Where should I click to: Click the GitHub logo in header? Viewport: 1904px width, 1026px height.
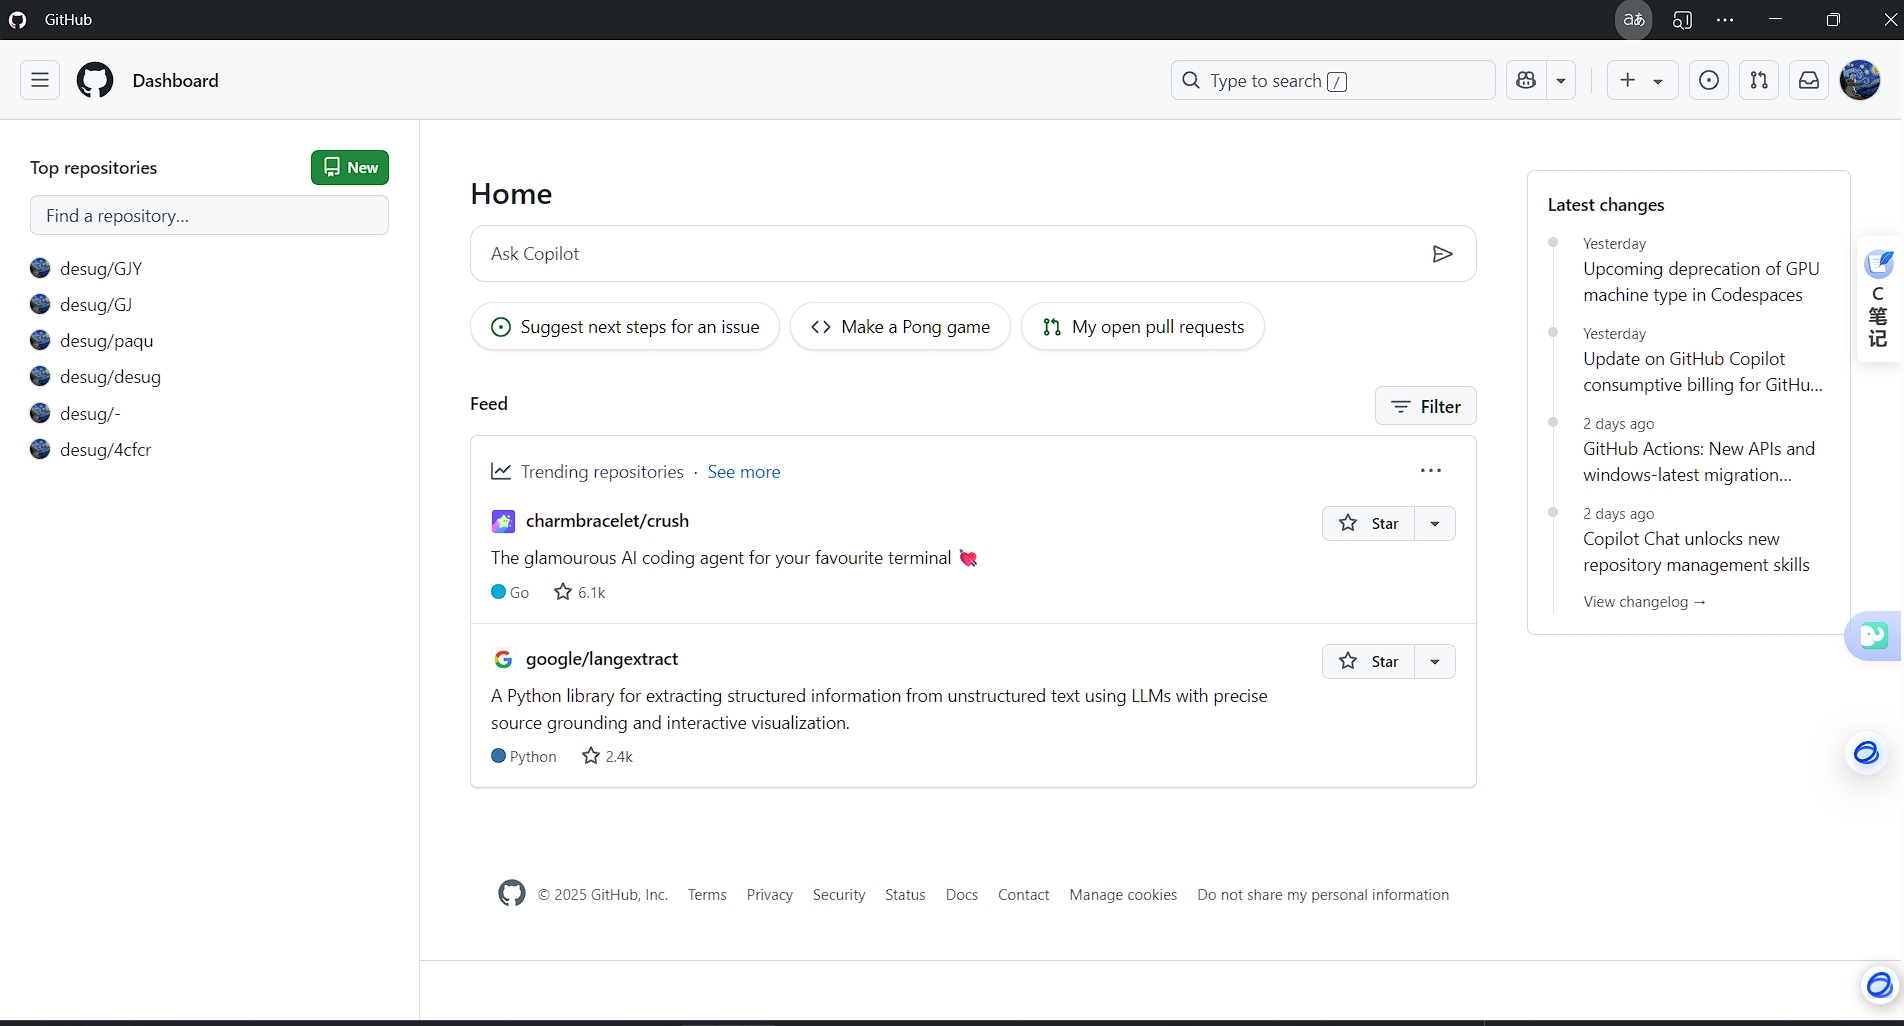(95, 80)
